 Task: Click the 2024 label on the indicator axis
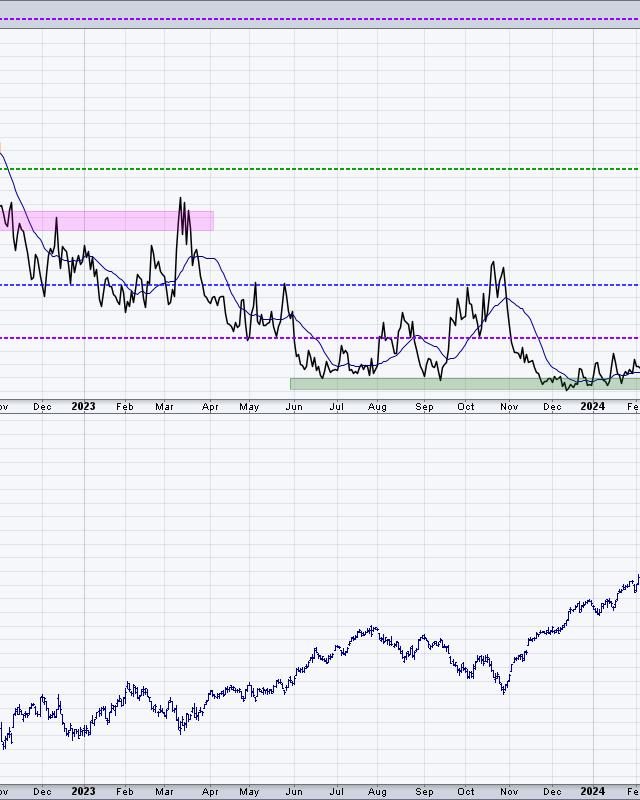coord(593,406)
